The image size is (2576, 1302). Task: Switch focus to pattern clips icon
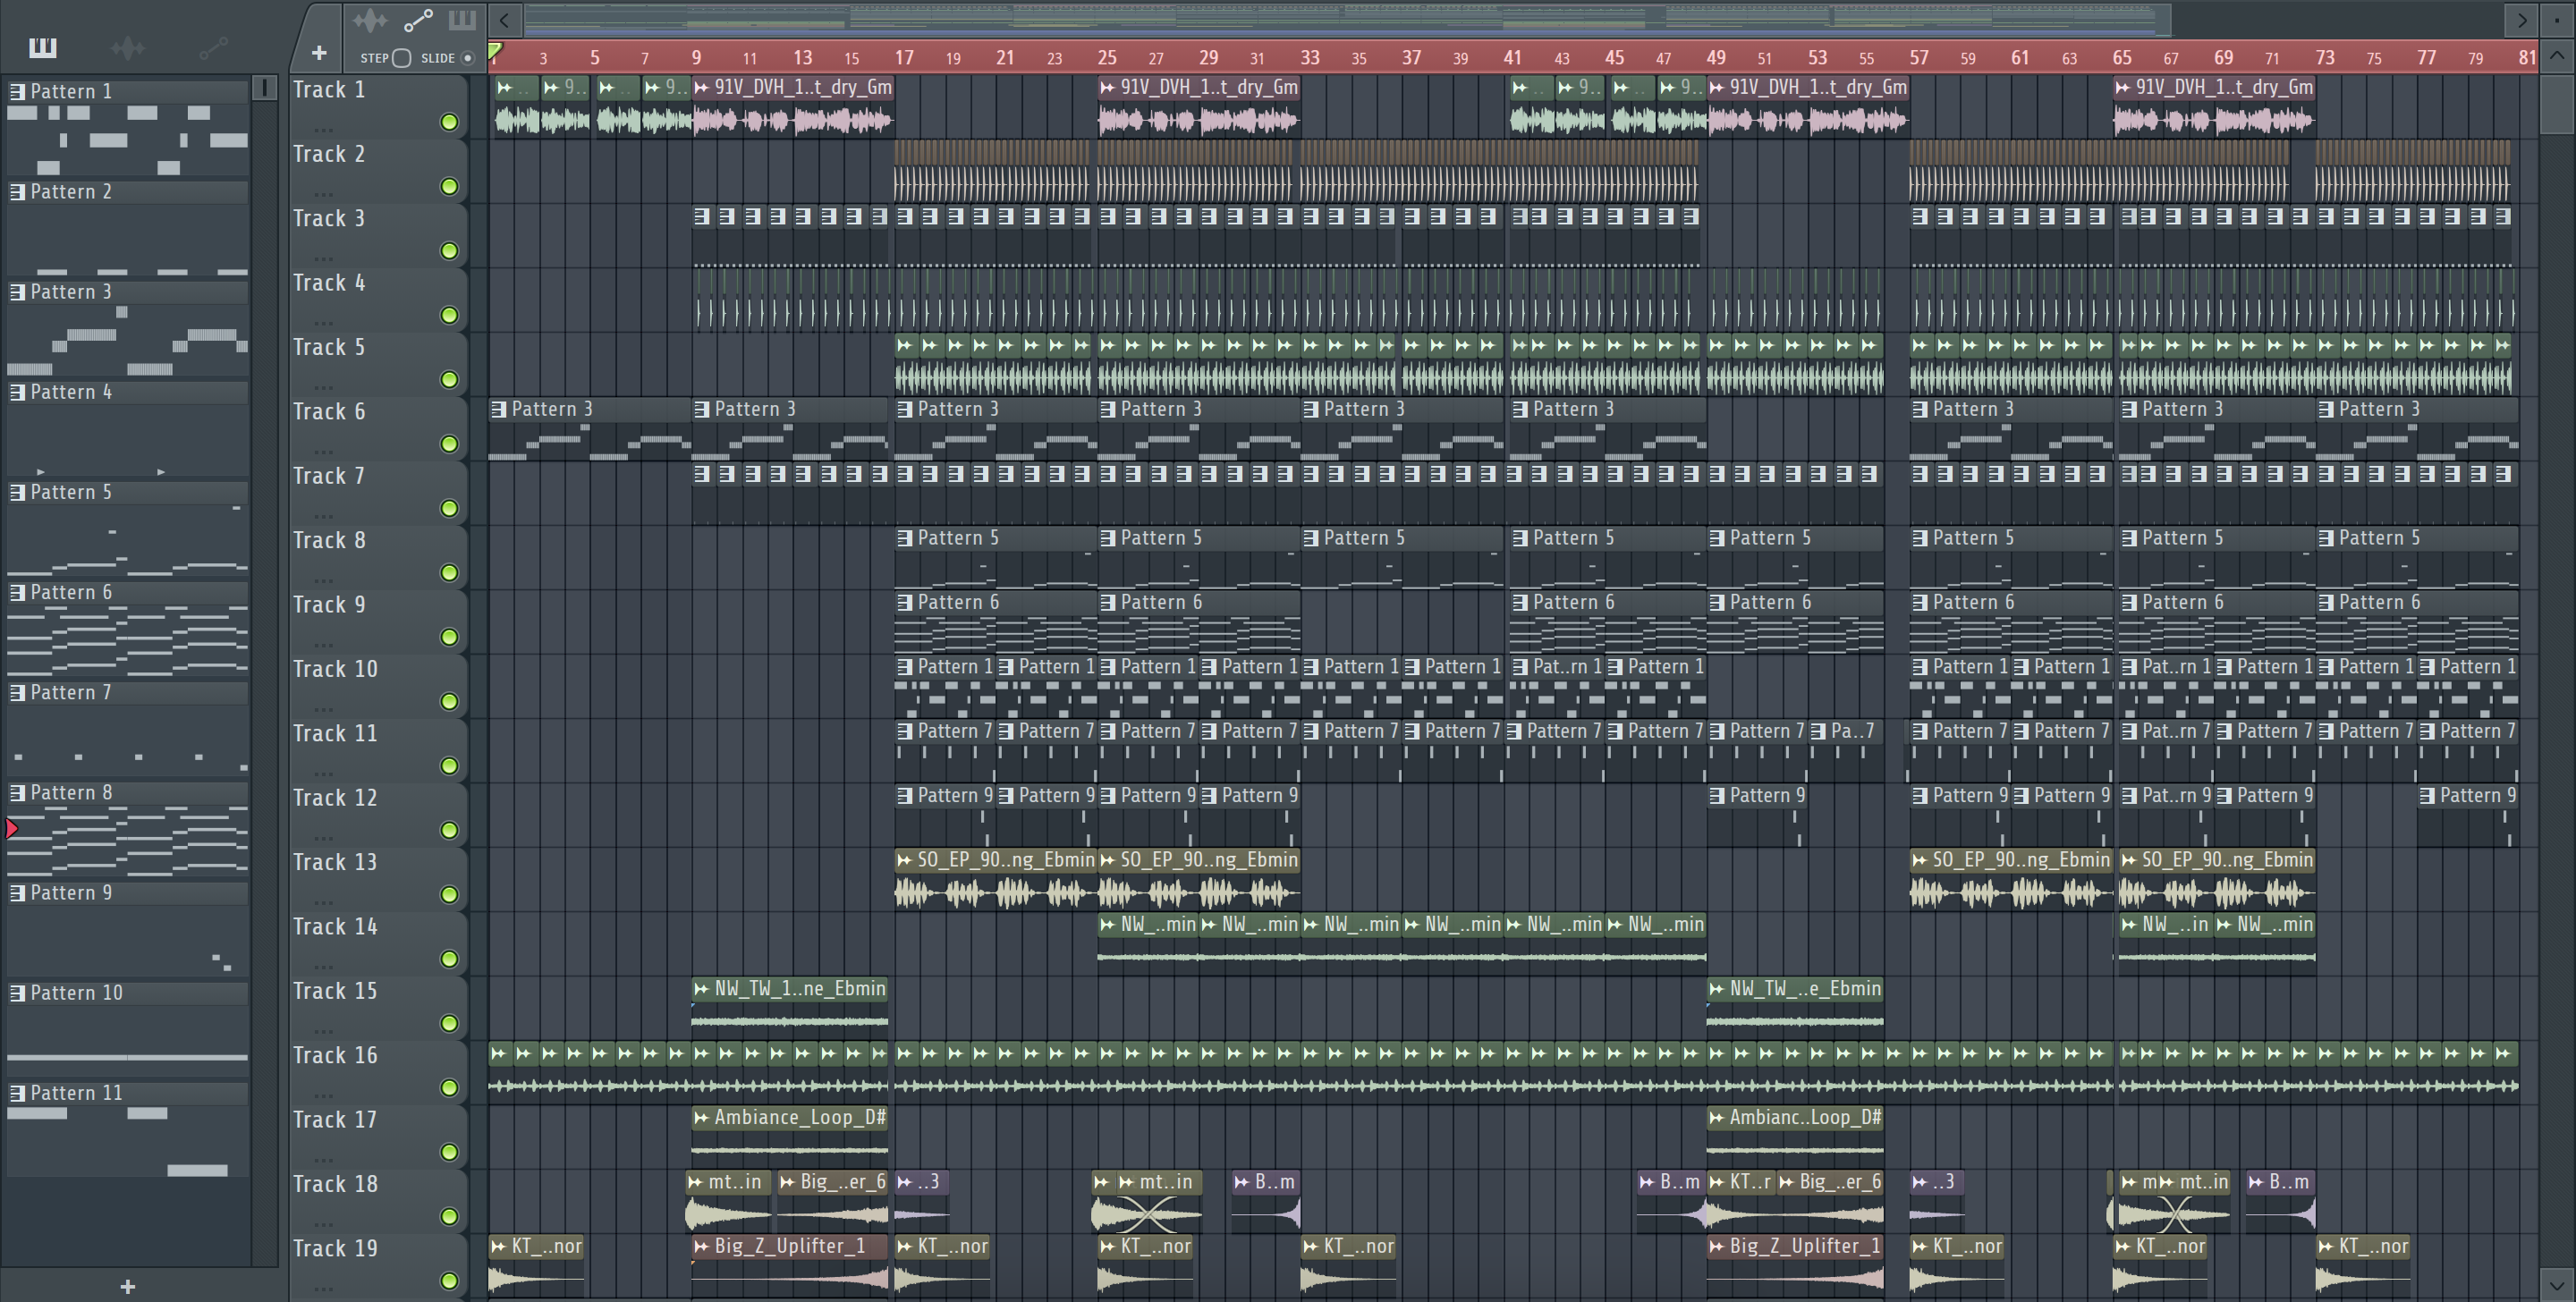[462, 20]
